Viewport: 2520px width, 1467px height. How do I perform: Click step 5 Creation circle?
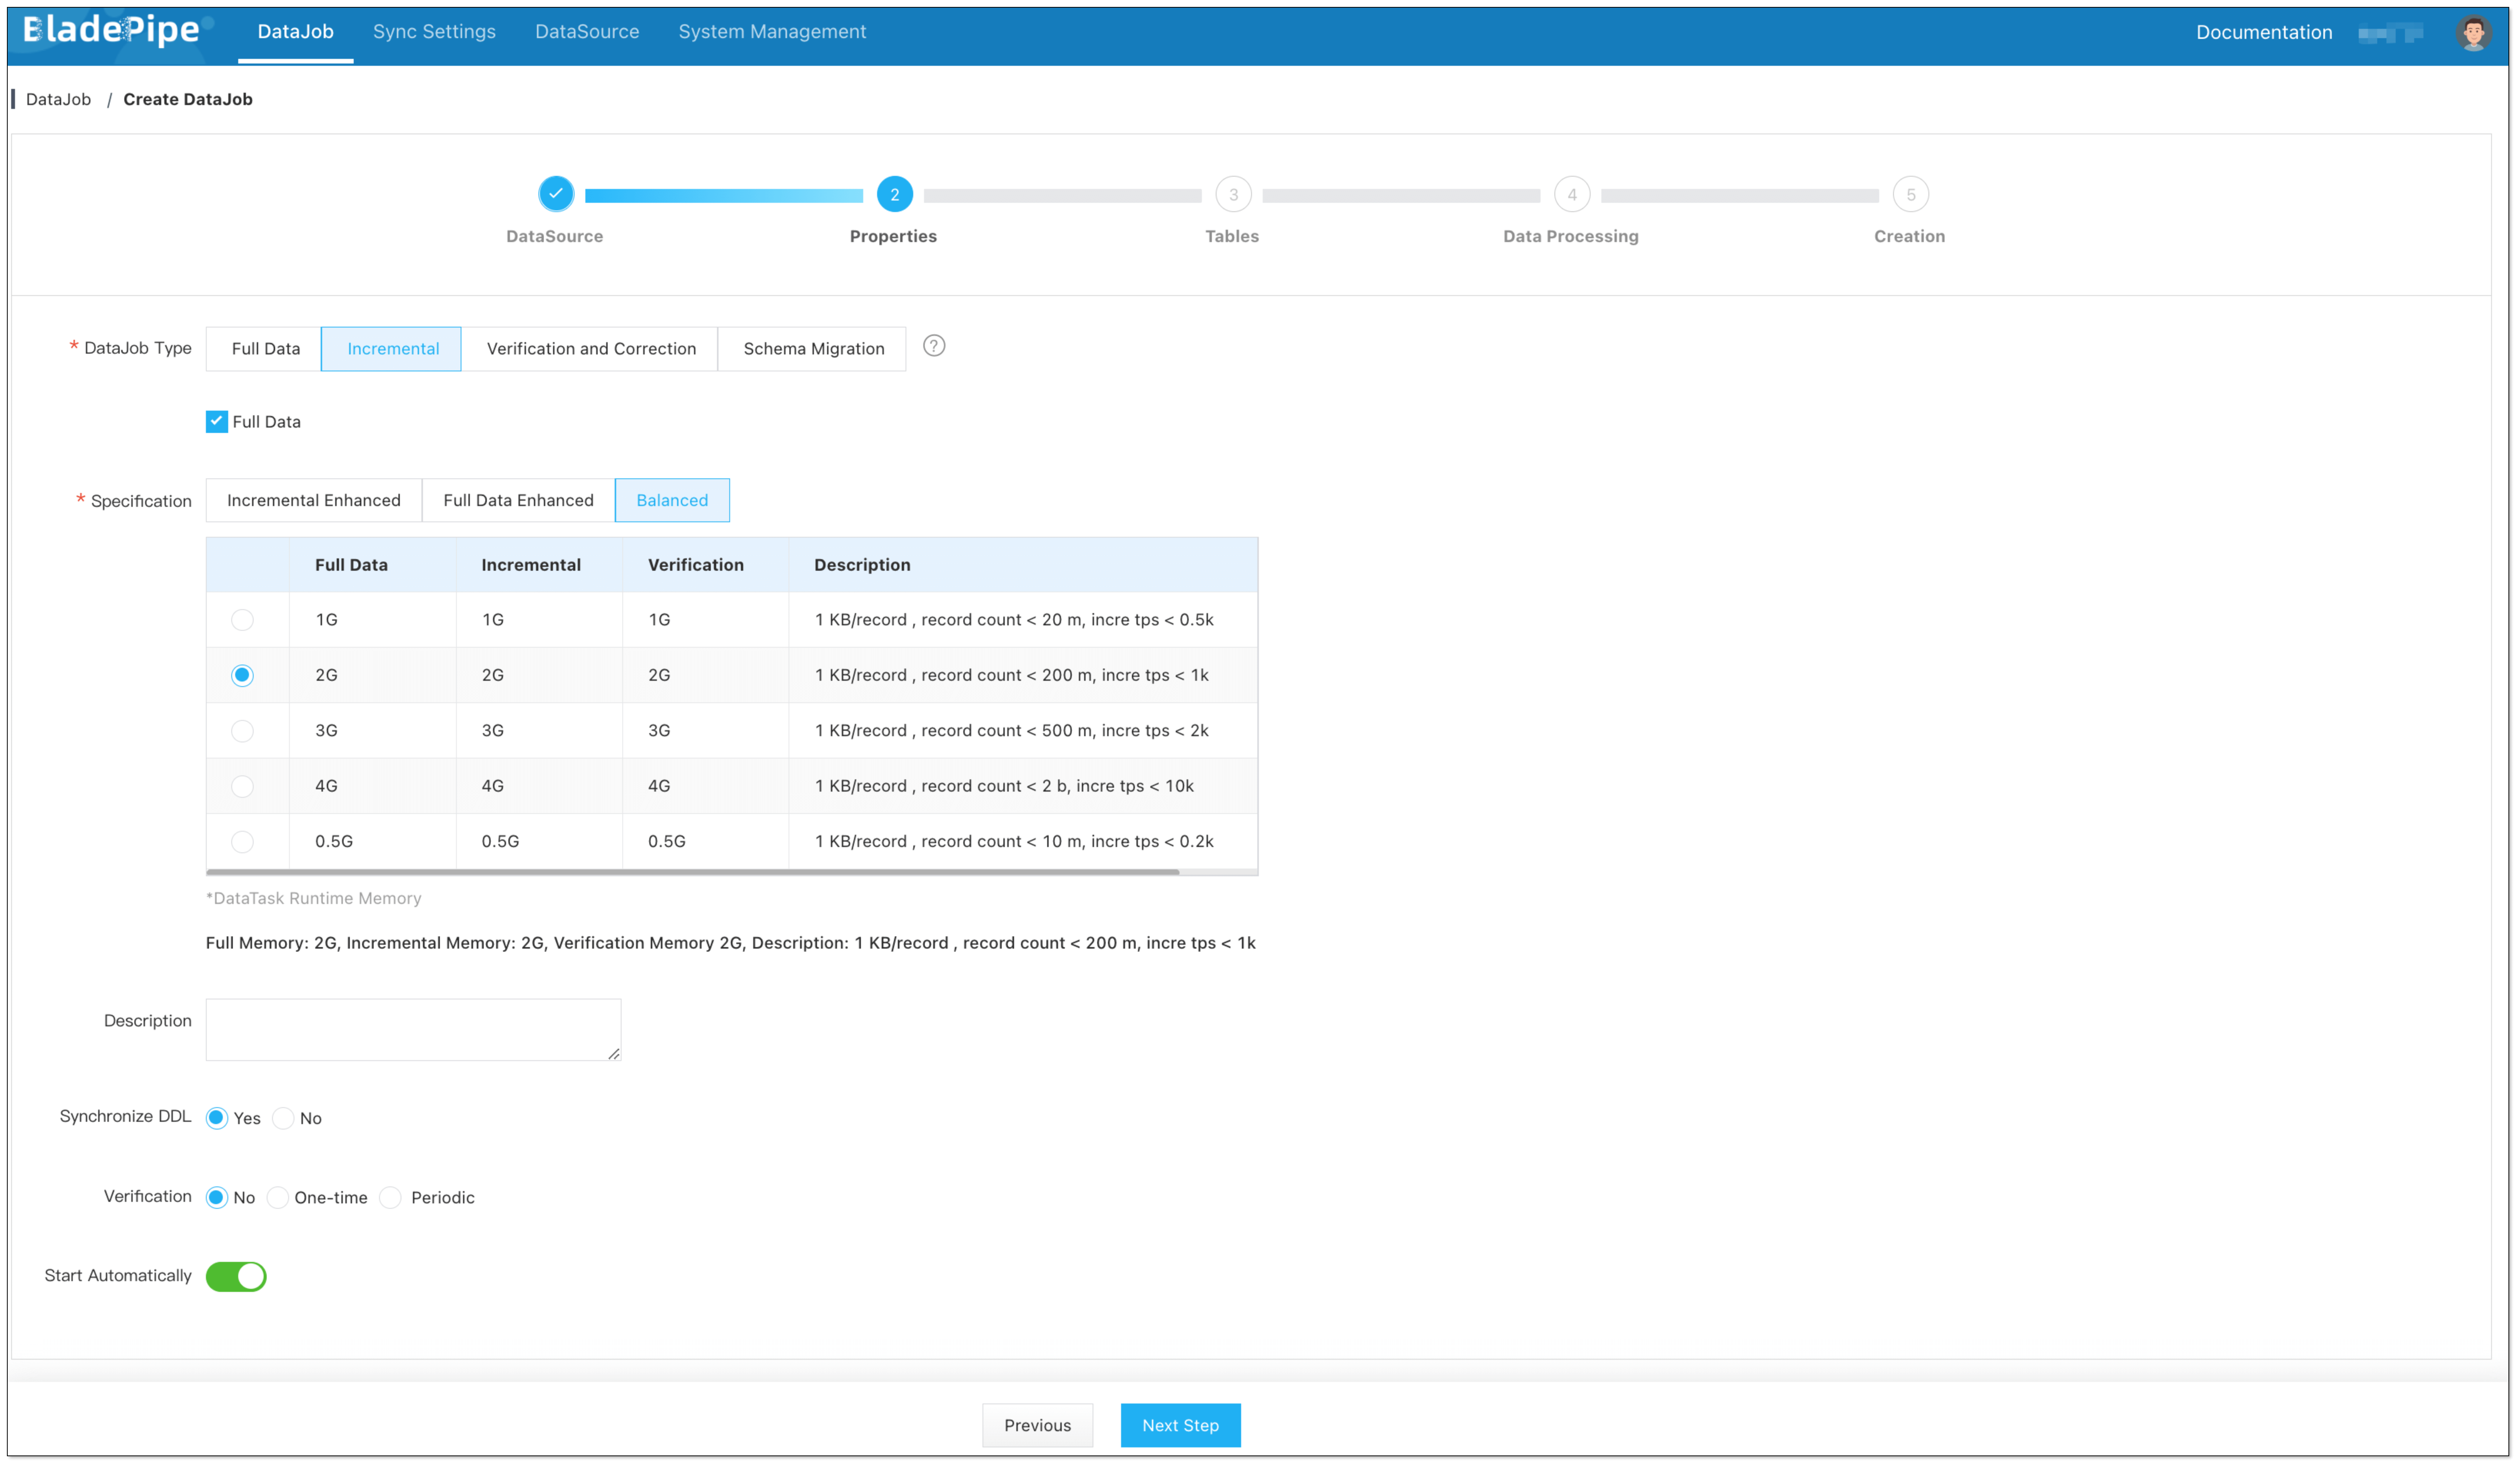[x=1910, y=194]
